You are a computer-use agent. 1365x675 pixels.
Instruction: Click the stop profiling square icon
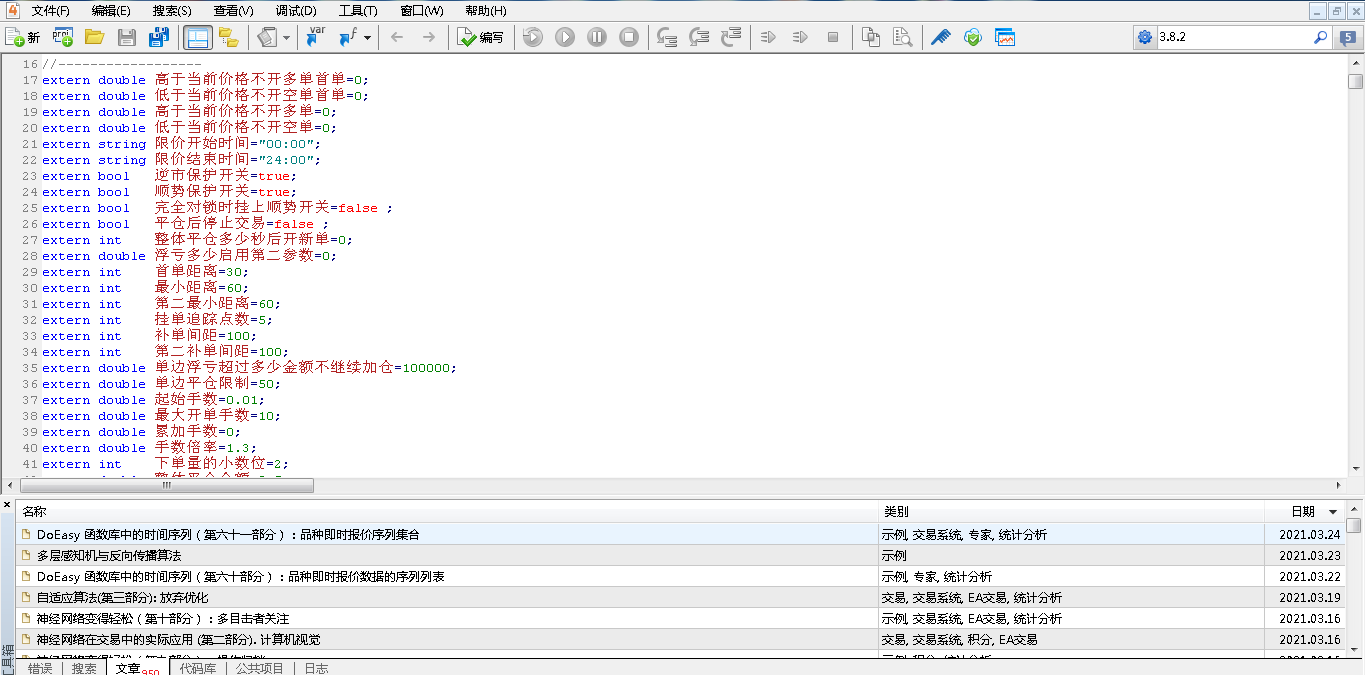coord(833,37)
